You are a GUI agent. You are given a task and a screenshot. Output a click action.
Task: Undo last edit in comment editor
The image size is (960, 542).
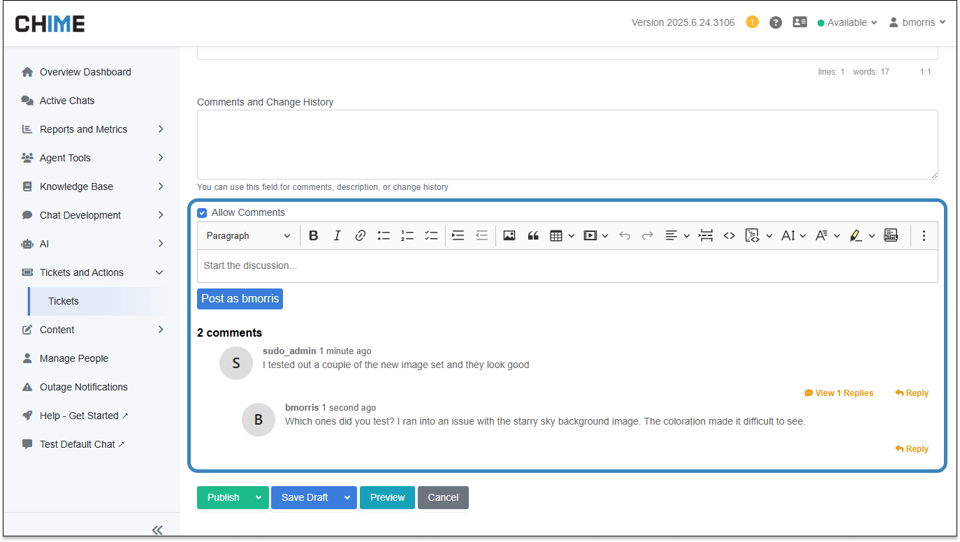[624, 236]
